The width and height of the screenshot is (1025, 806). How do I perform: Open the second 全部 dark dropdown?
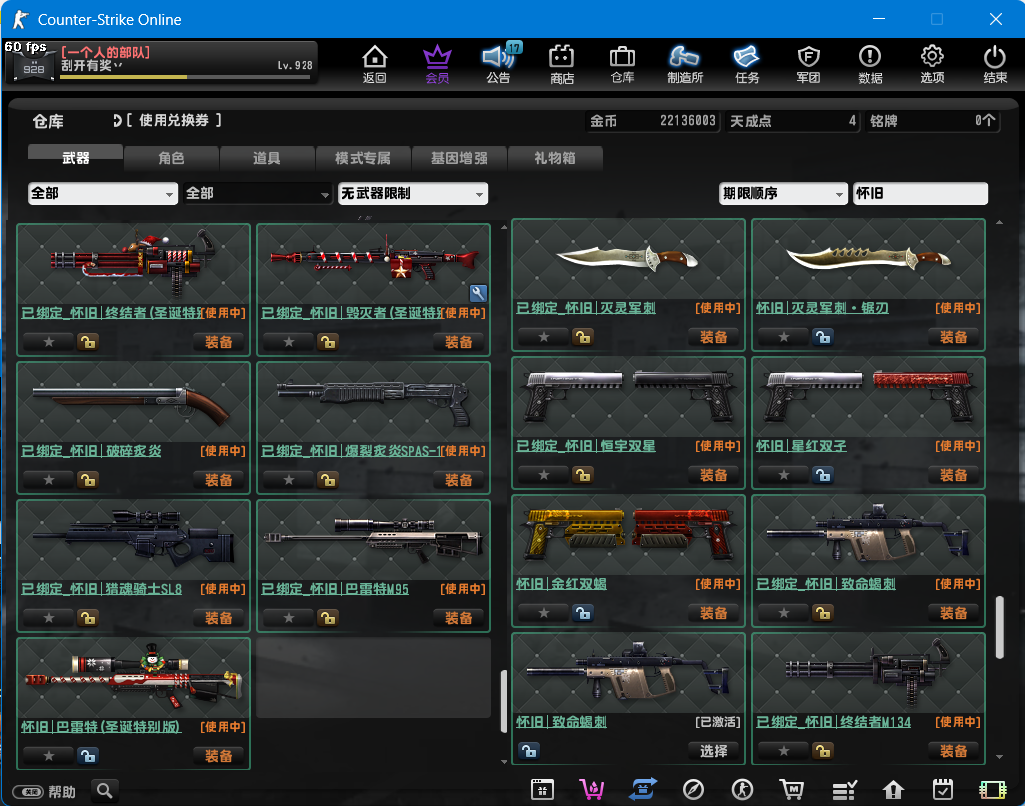tap(258, 193)
